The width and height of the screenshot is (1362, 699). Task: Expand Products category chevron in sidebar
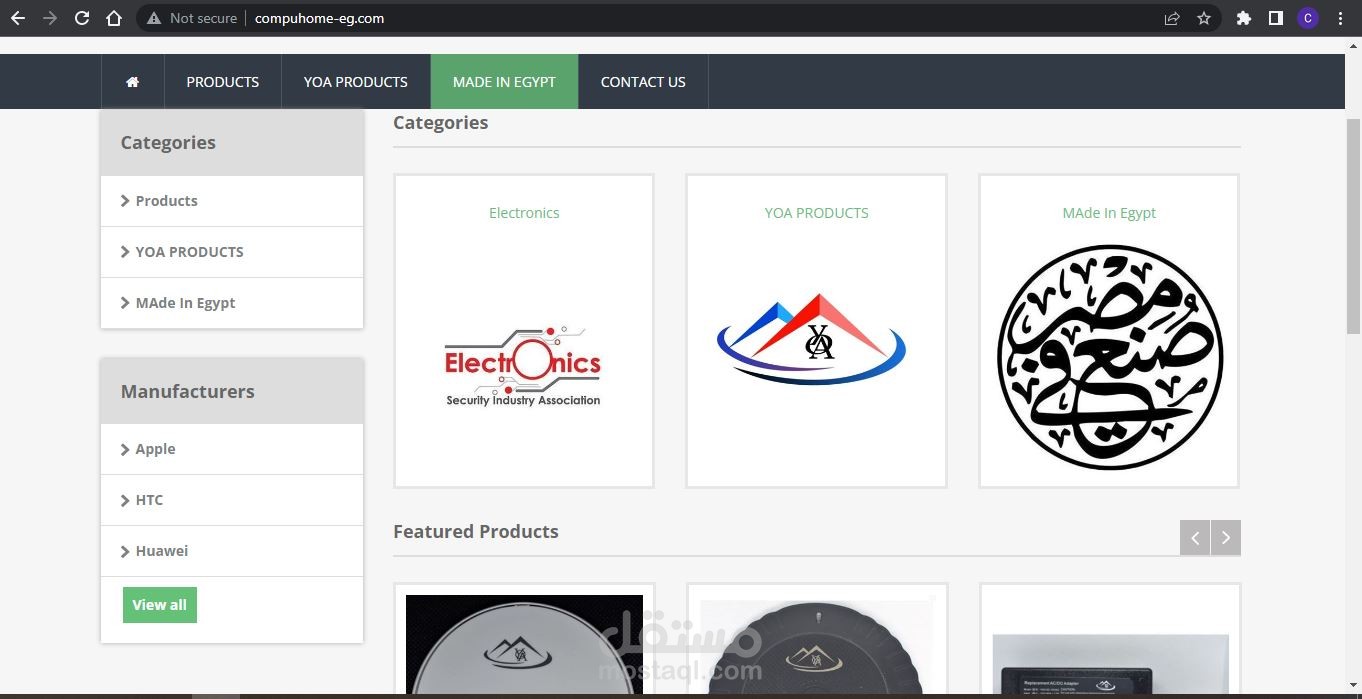click(x=125, y=201)
